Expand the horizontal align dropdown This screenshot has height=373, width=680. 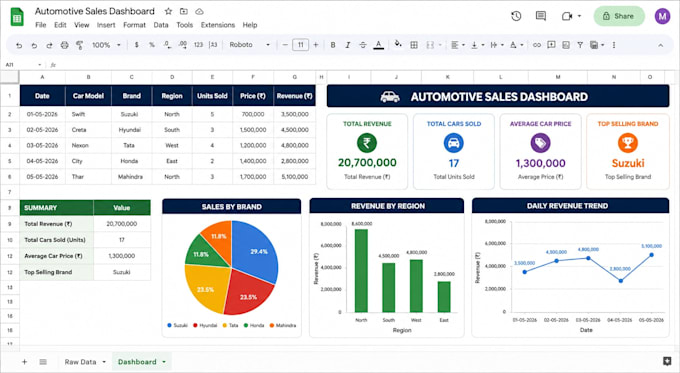coord(463,45)
